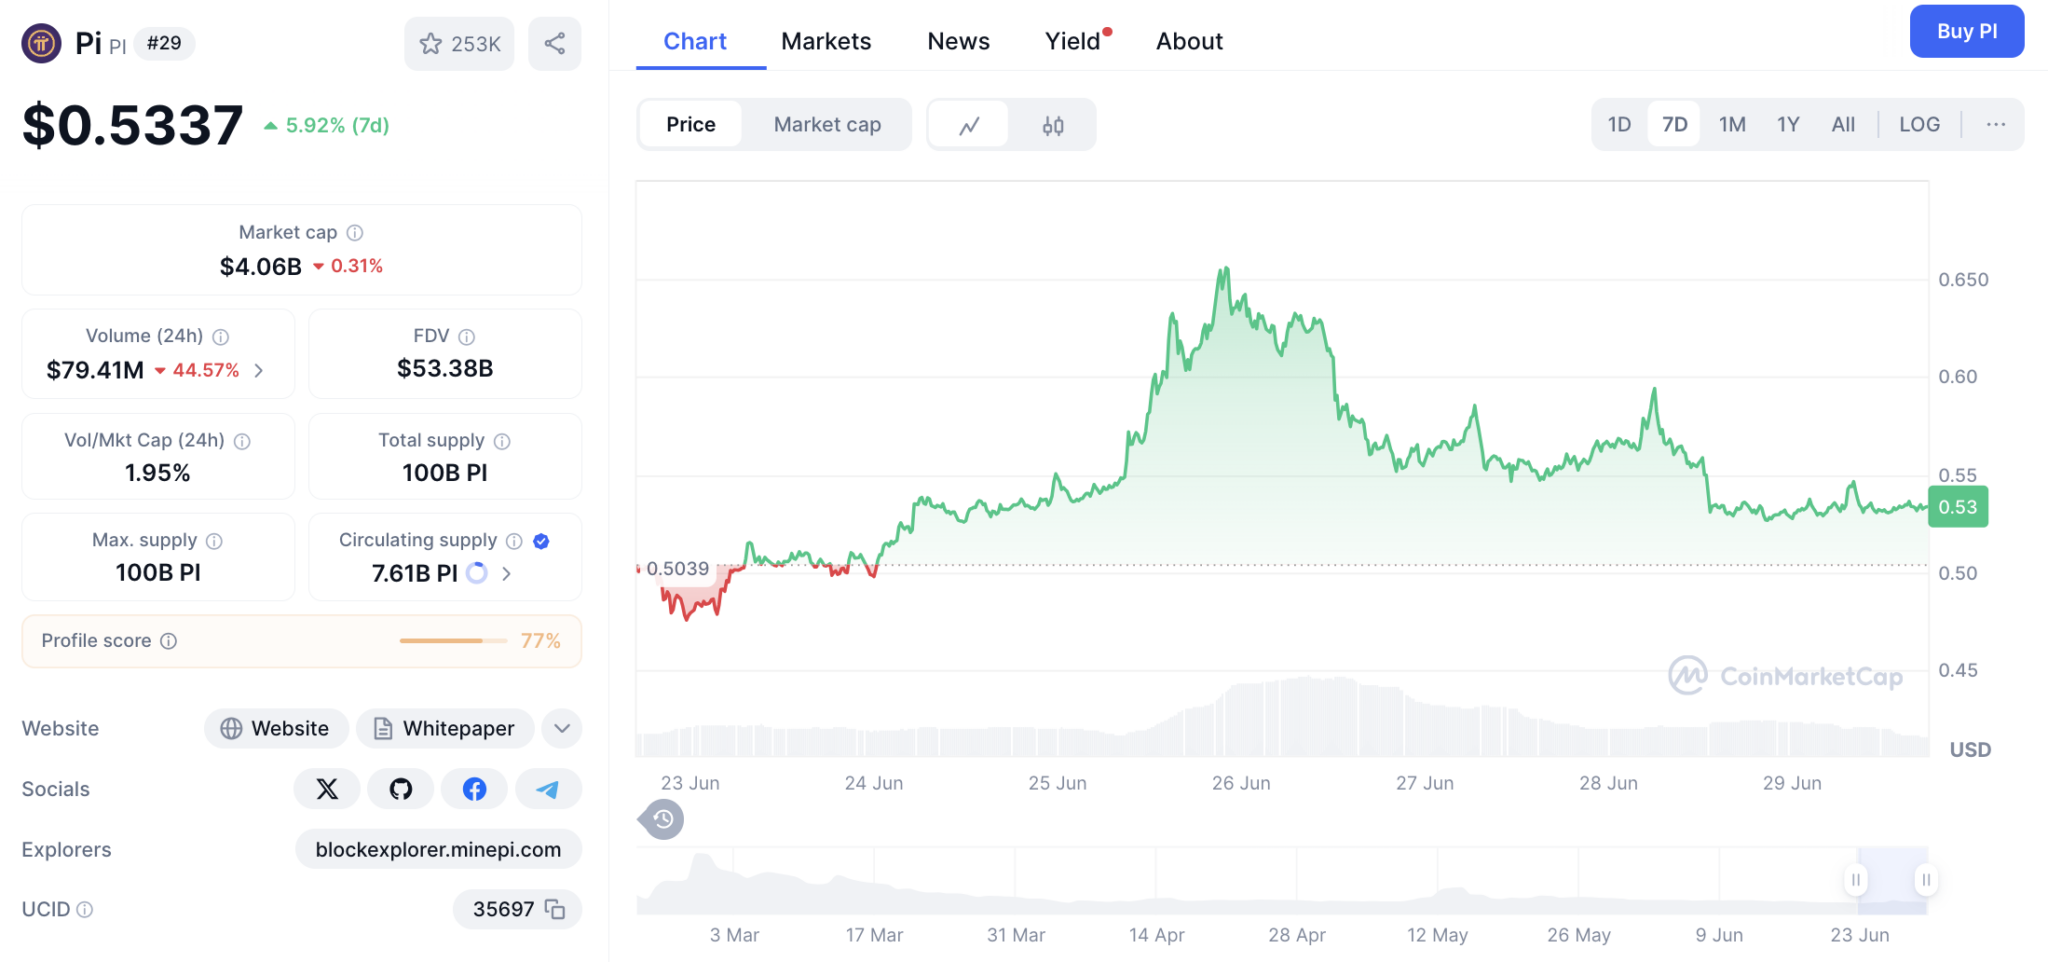Open the GitHub social link

[401, 789]
